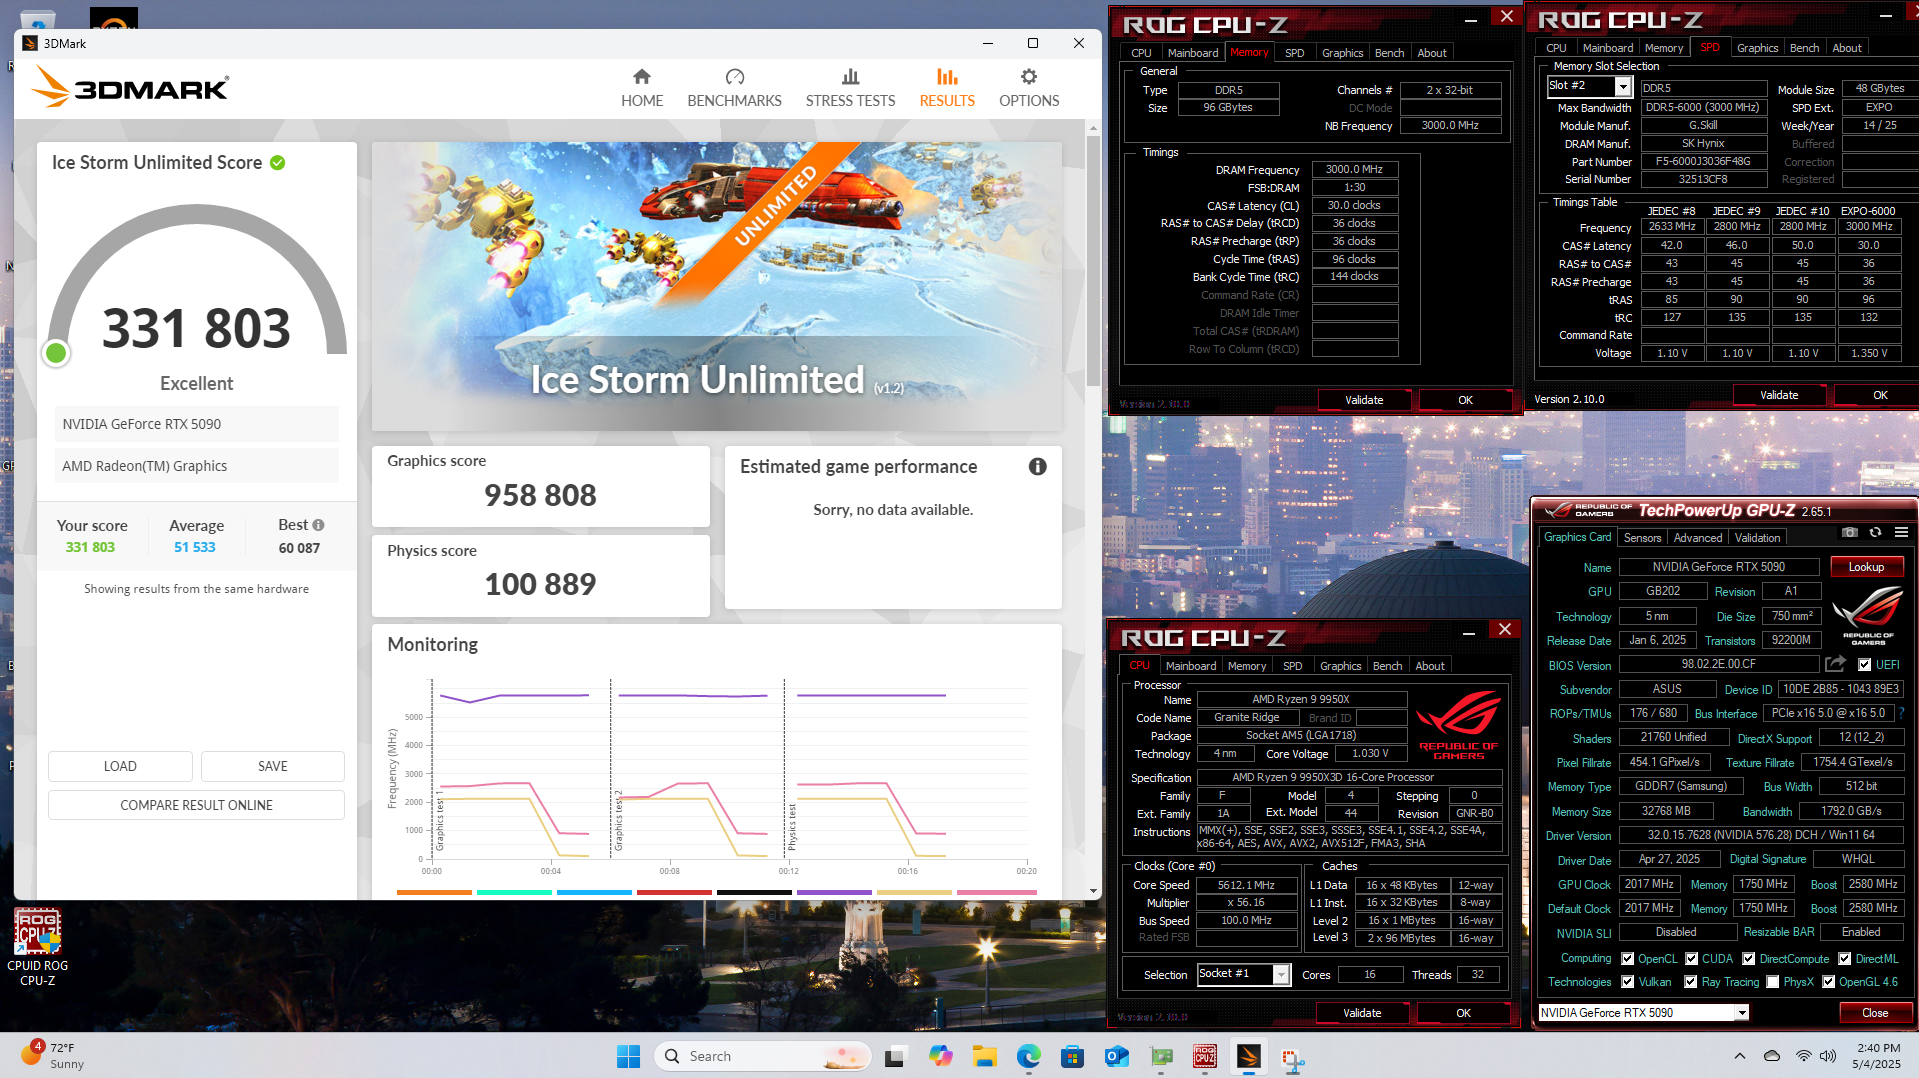Open Graphics tab in the CPU-Z SPD window

(1757, 48)
